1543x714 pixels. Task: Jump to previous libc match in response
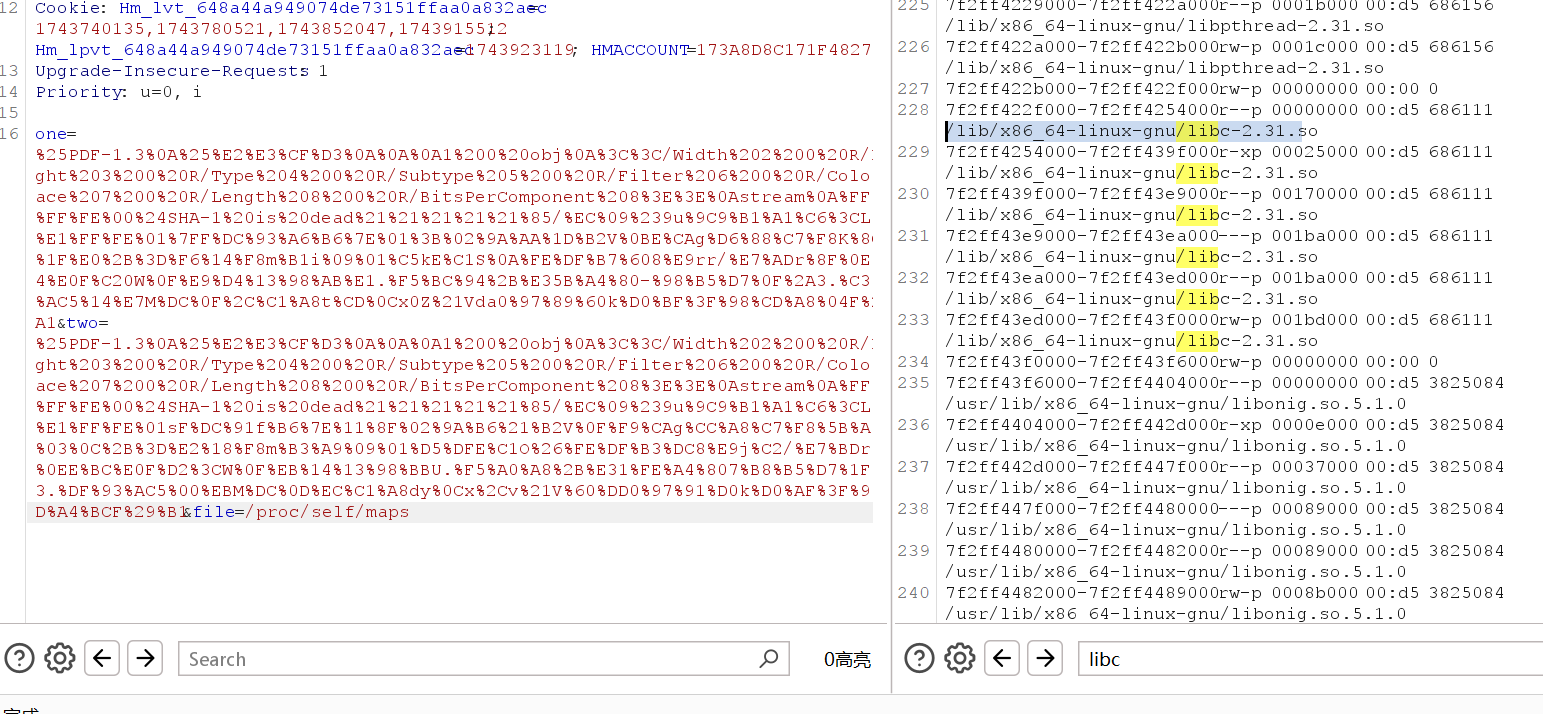coord(1002,658)
